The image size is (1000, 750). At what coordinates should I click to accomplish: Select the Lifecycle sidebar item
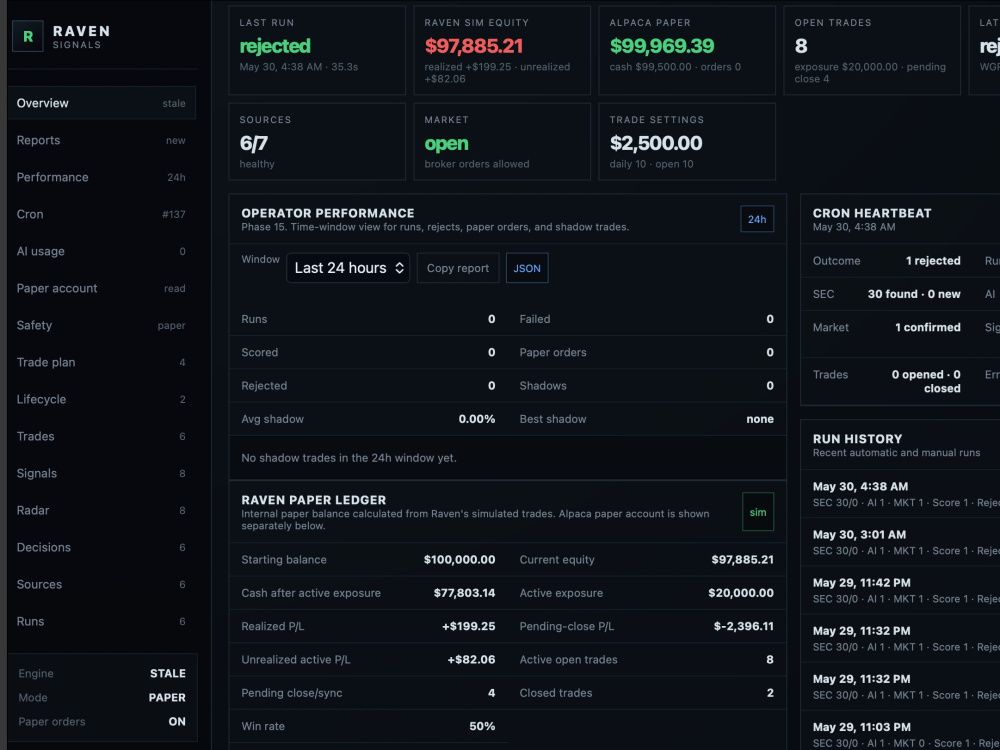point(101,399)
